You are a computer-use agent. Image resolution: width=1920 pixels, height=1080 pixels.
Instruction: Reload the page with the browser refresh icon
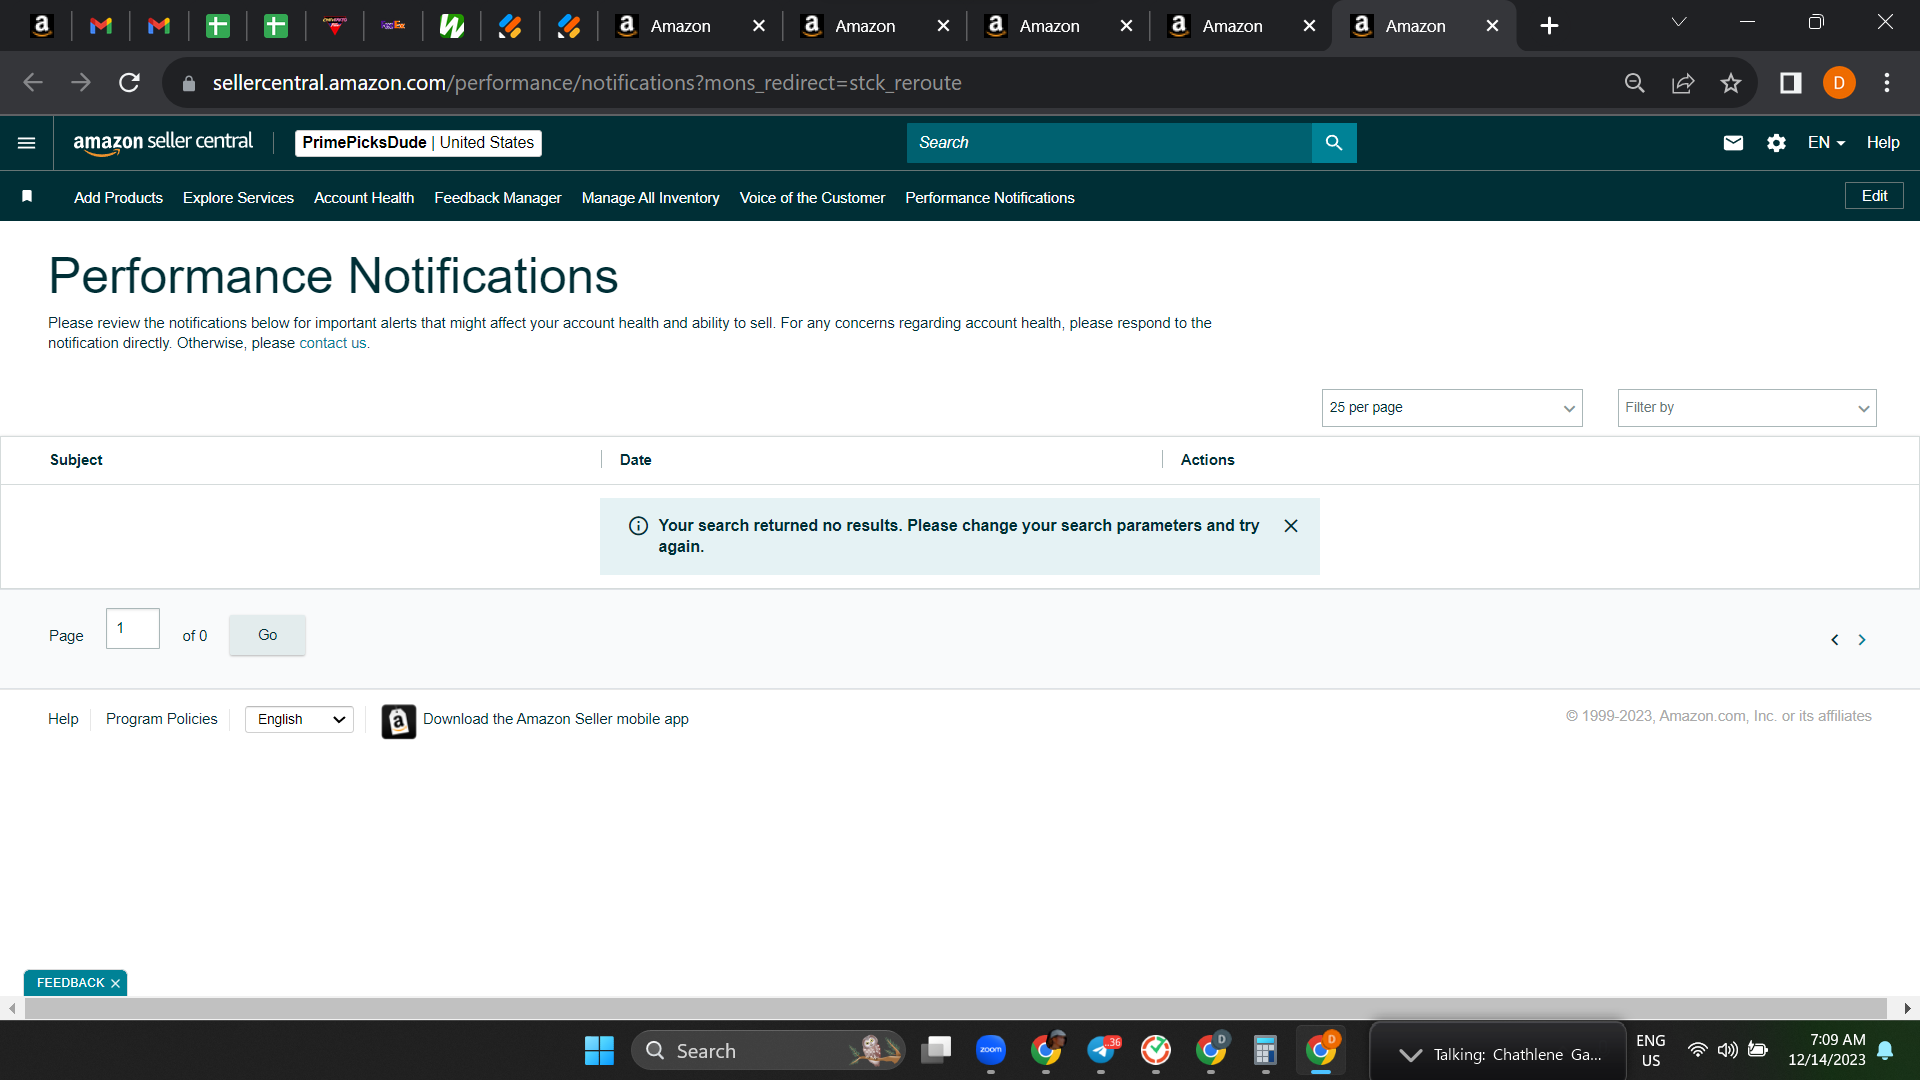click(129, 83)
